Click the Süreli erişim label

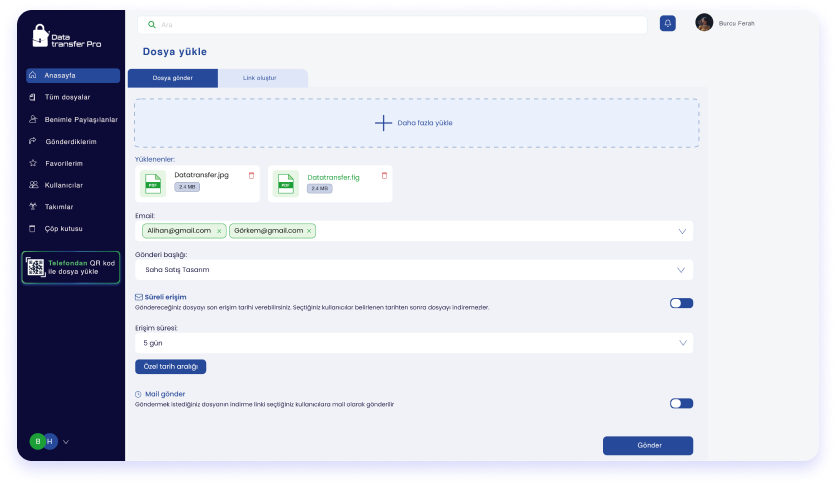point(165,297)
